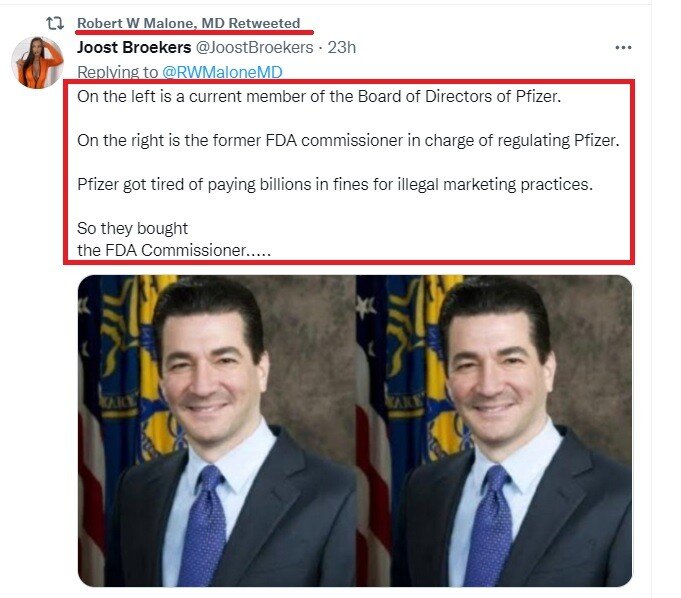Click the "Pfizer got tired of paying billions" sentence
The width and height of the screenshot is (681, 598).
pyautogui.click(x=335, y=184)
